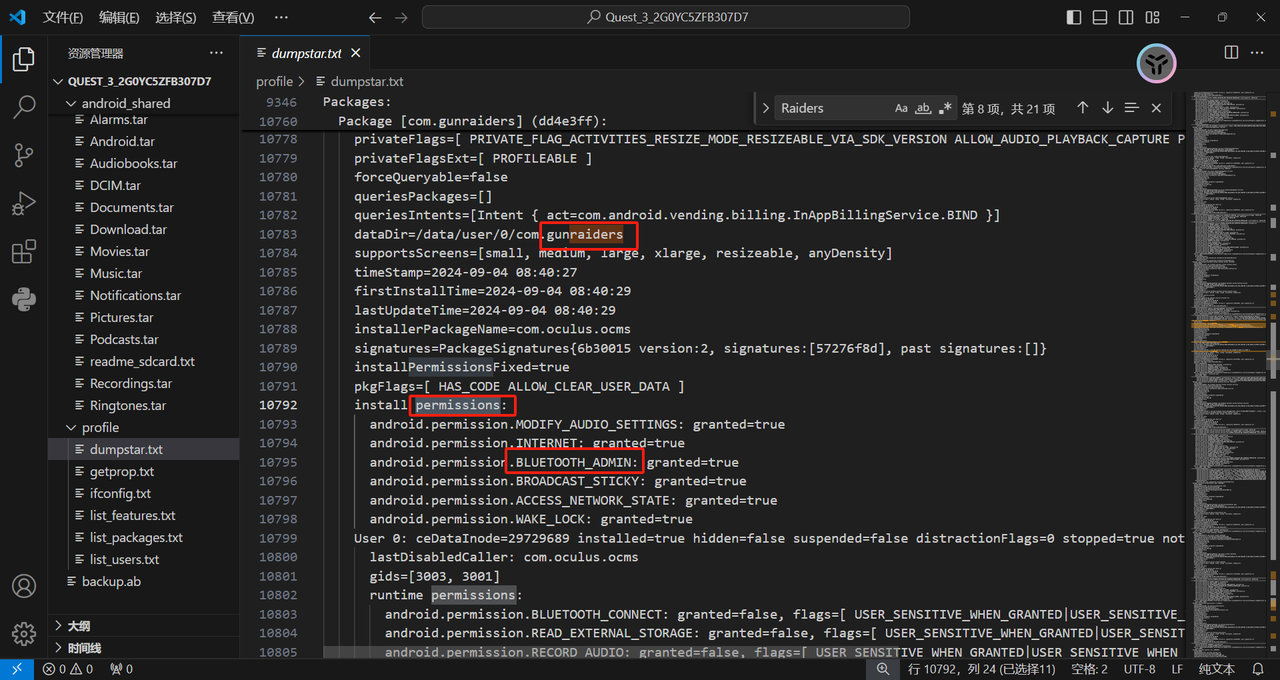Go back with the navigation arrow
The height and width of the screenshot is (680, 1280).
[375, 18]
